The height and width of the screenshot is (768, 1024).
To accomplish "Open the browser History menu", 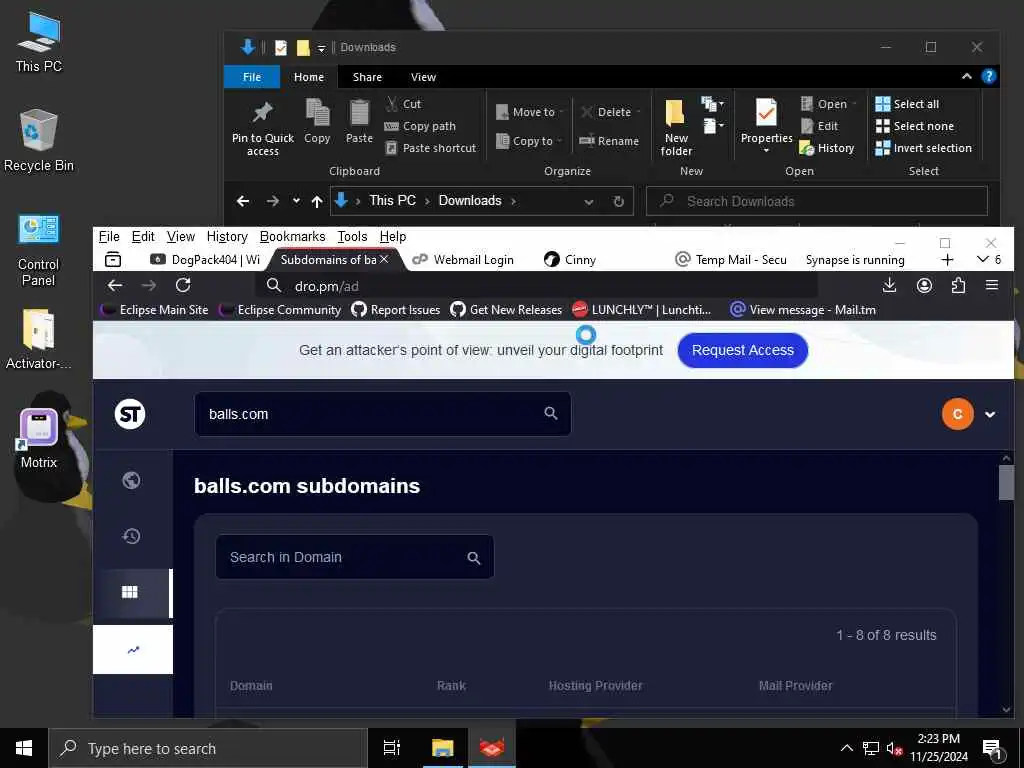I will 227,236.
